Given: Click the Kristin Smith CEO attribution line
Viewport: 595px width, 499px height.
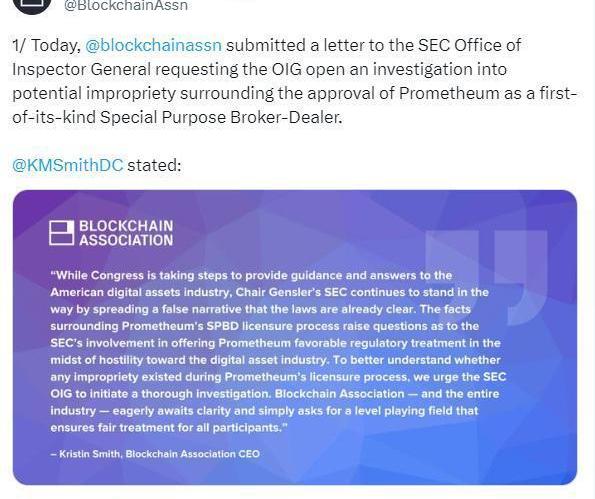Looking at the screenshot, I should 155,454.
